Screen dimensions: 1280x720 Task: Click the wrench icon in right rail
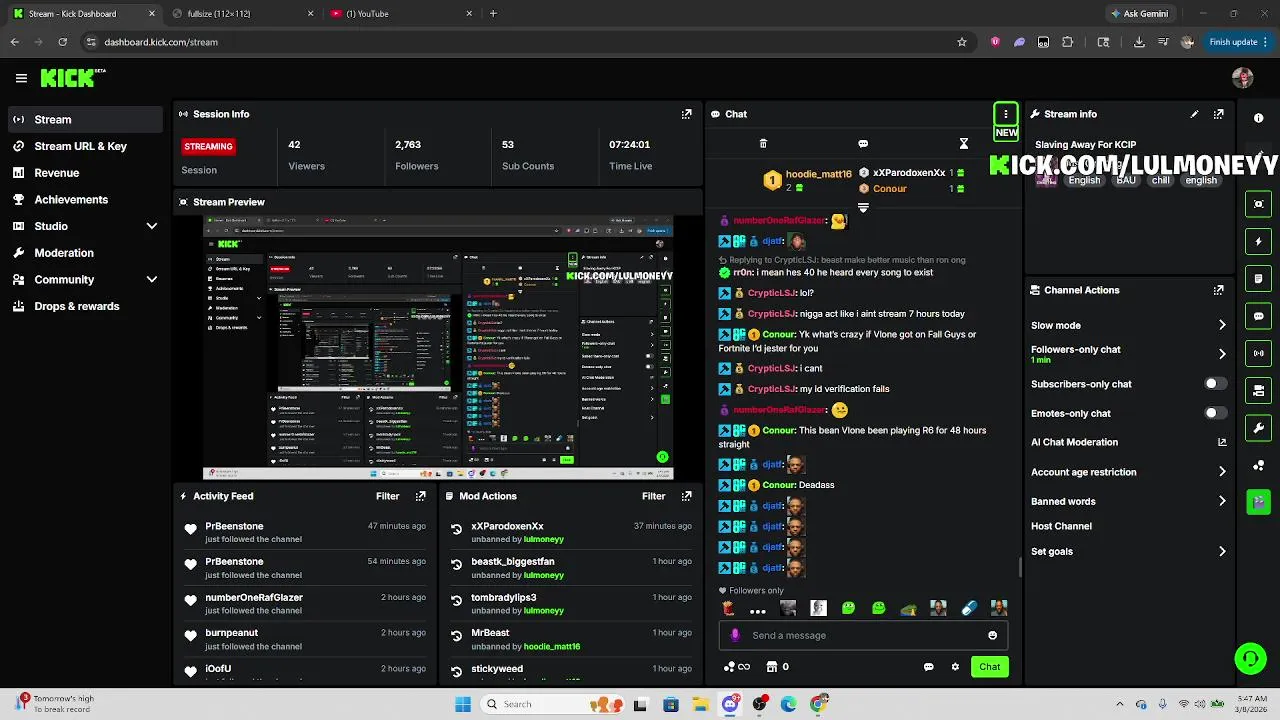pyautogui.click(x=1258, y=428)
